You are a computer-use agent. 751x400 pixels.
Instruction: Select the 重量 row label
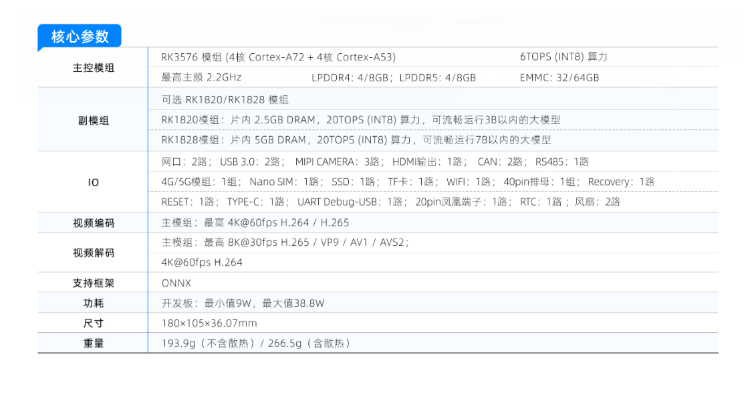point(93,343)
